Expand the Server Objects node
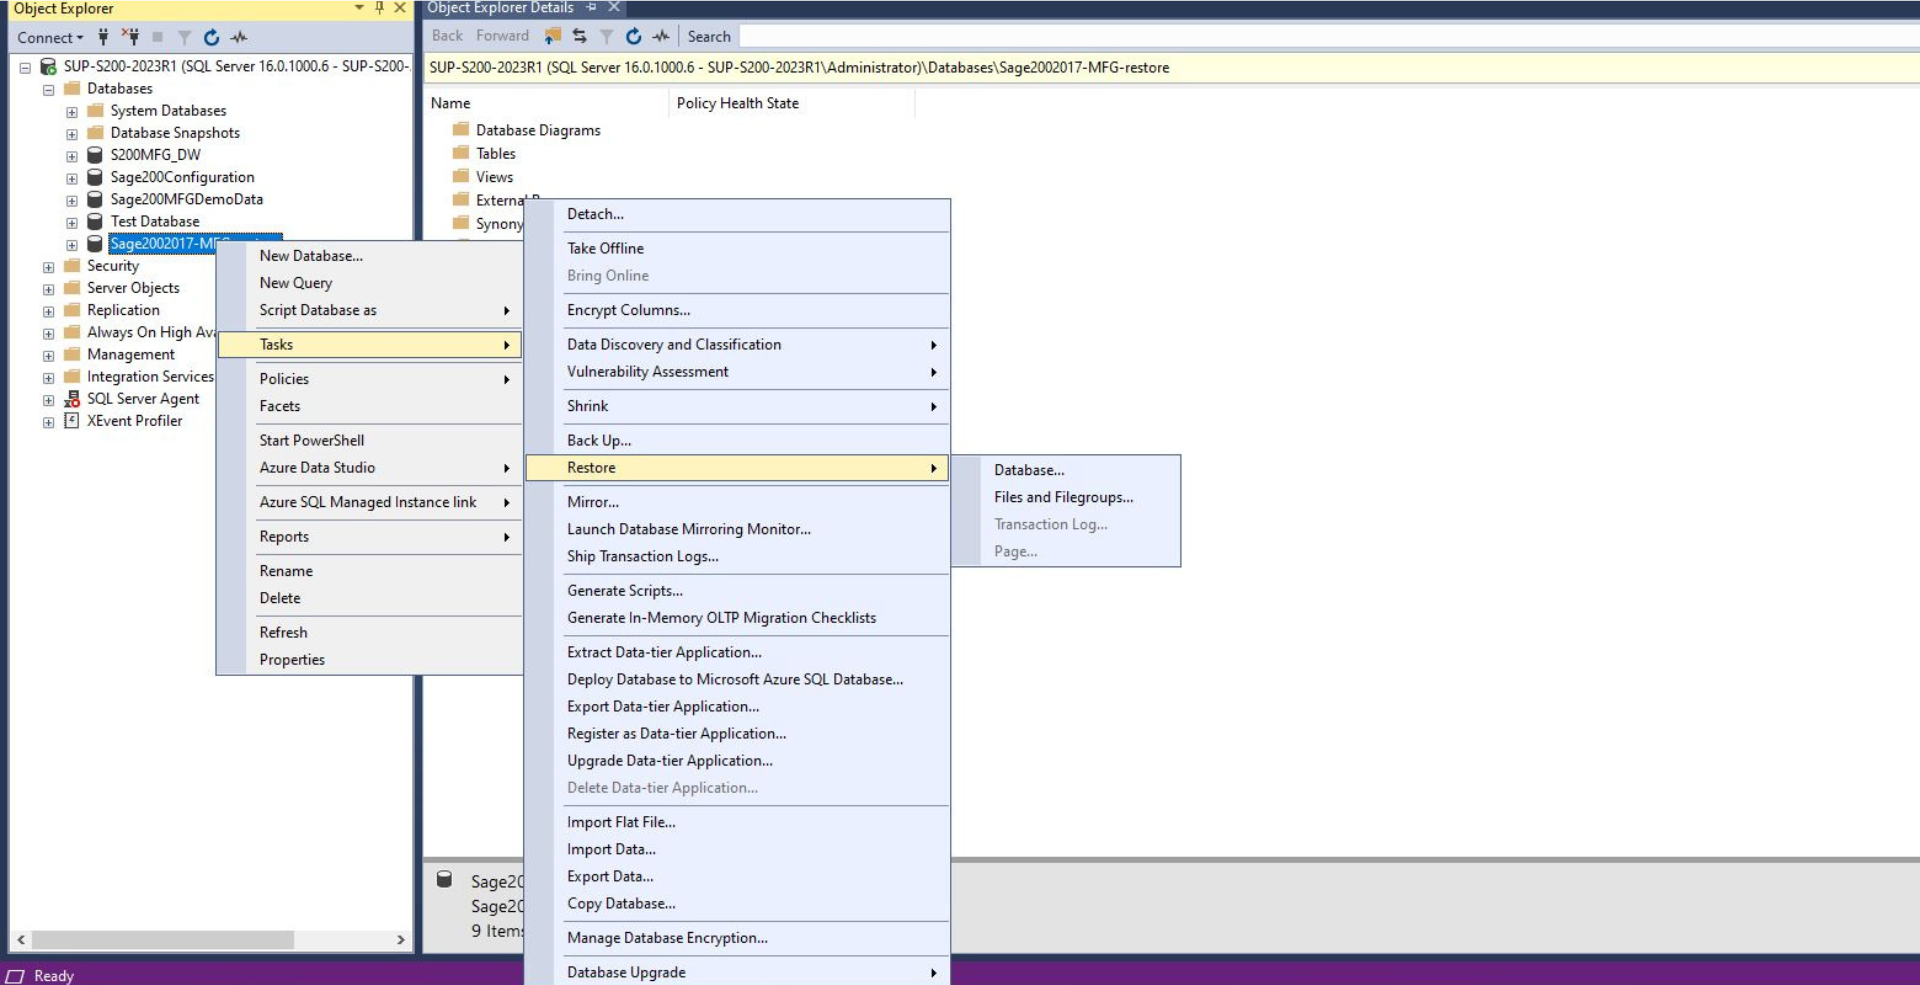 pos(48,288)
